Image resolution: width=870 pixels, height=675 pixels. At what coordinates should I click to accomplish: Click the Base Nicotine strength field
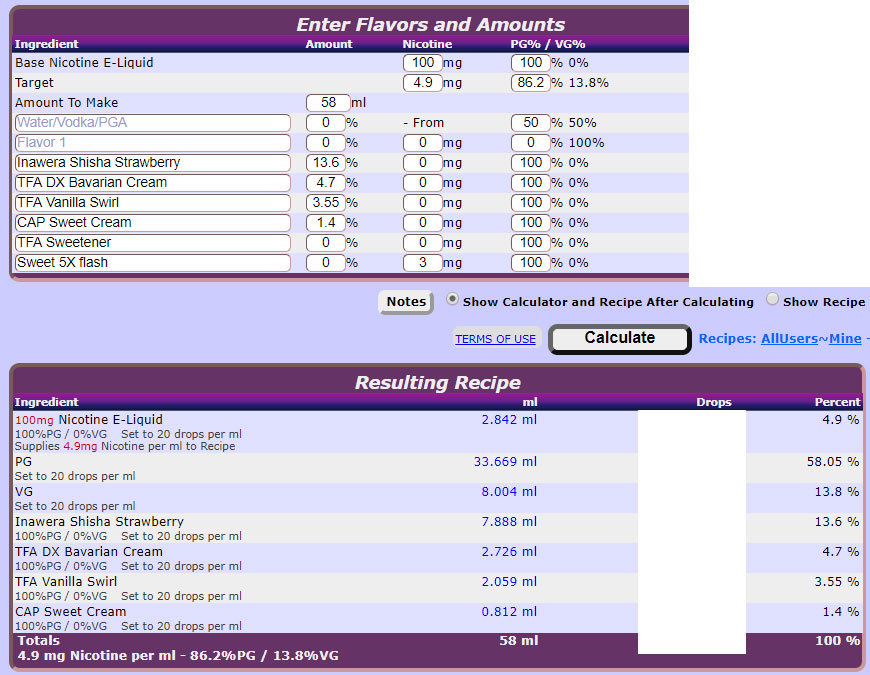pyautogui.click(x=422, y=63)
